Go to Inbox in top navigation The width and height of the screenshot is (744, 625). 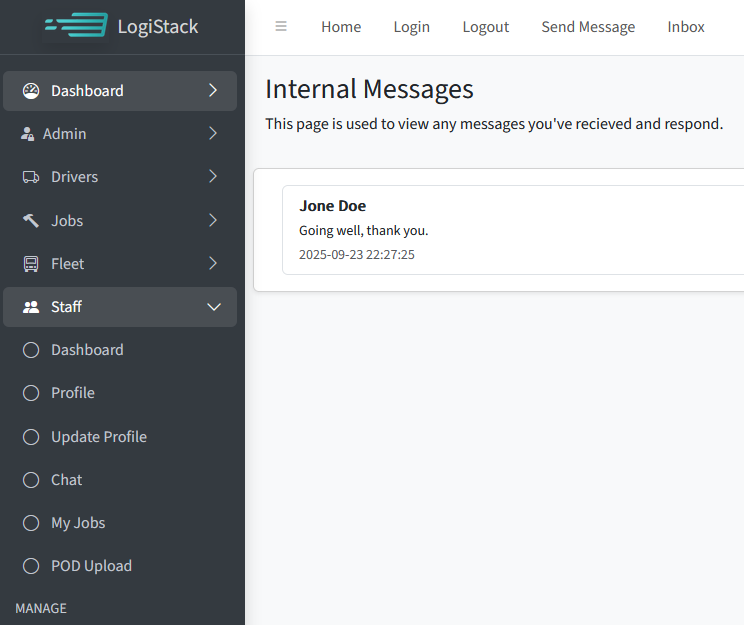tap(686, 27)
